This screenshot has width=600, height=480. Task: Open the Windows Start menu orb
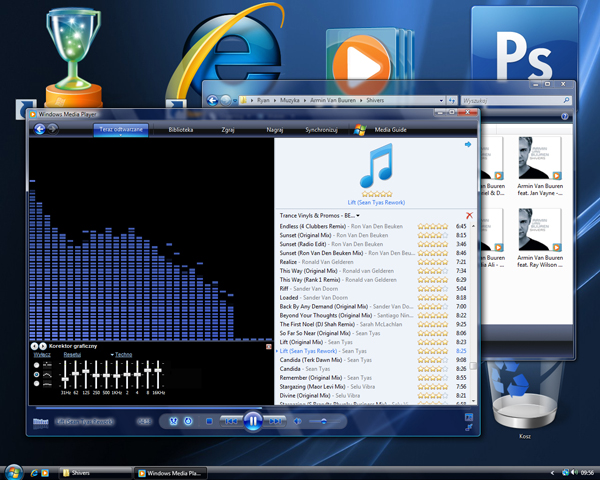point(13,472)
